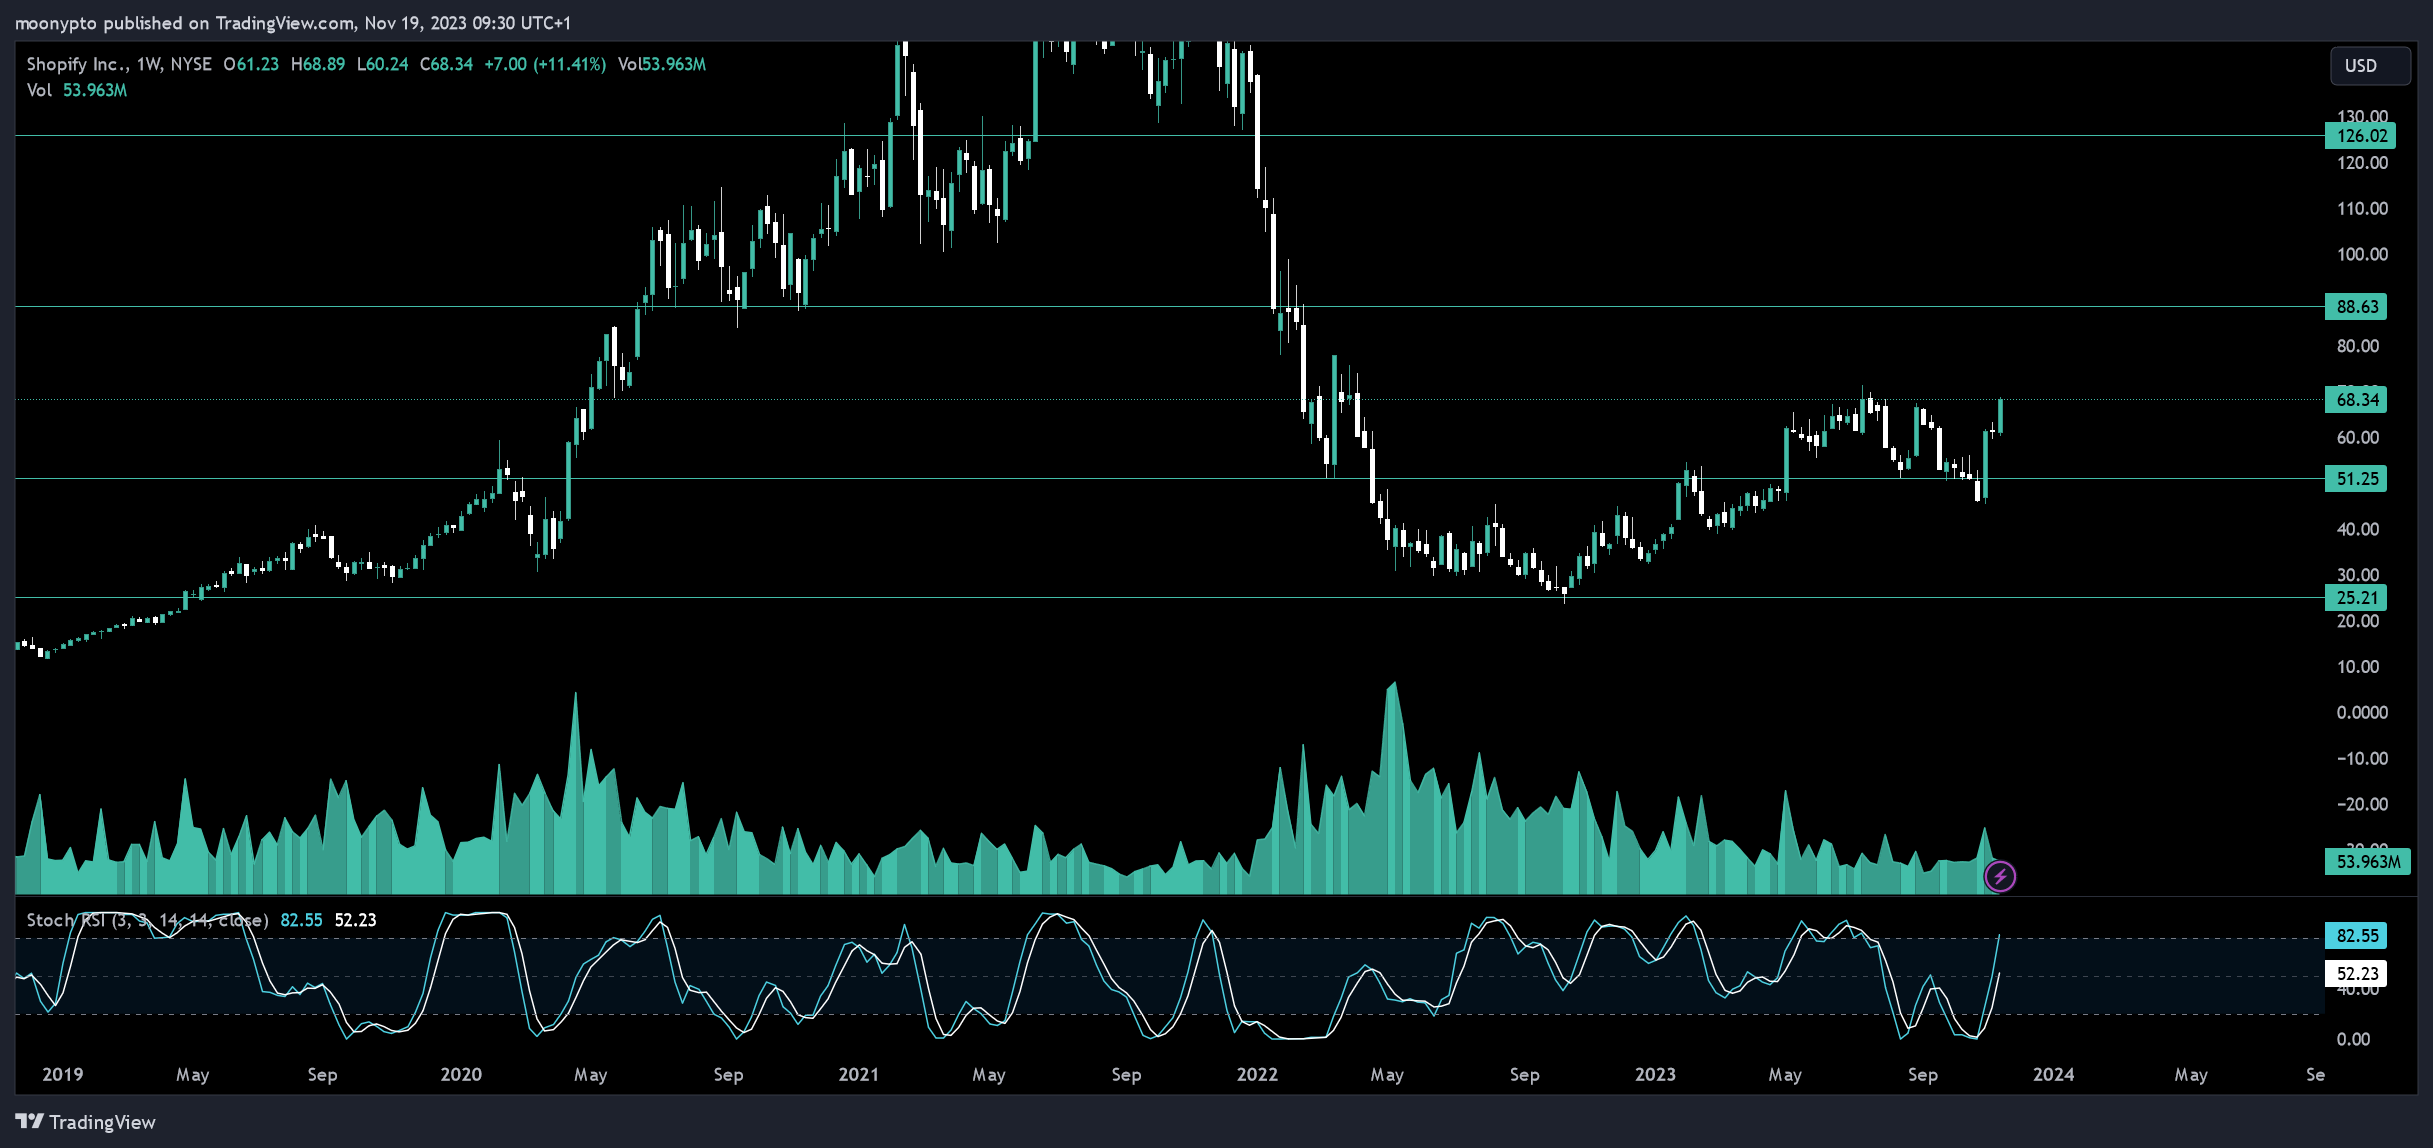Screen dimensions: 2433x1148
Task: Click the Vol 53.963M indicator legend
Action: 77,90
